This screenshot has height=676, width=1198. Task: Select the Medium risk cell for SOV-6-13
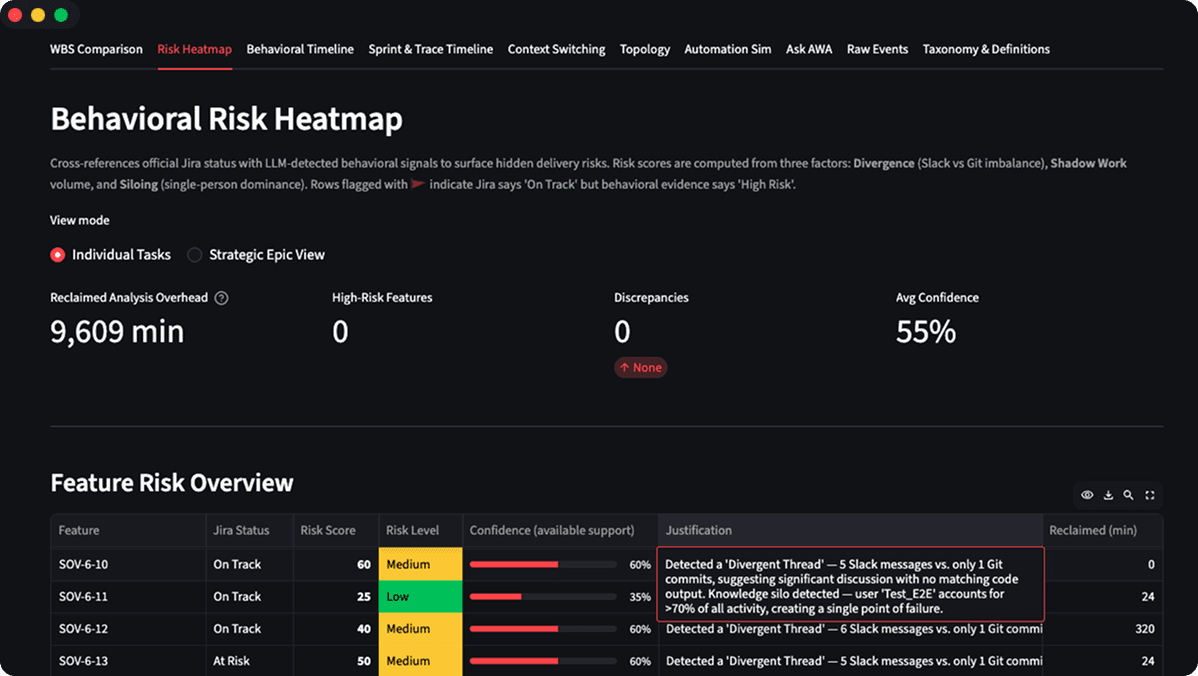point(420,661)
